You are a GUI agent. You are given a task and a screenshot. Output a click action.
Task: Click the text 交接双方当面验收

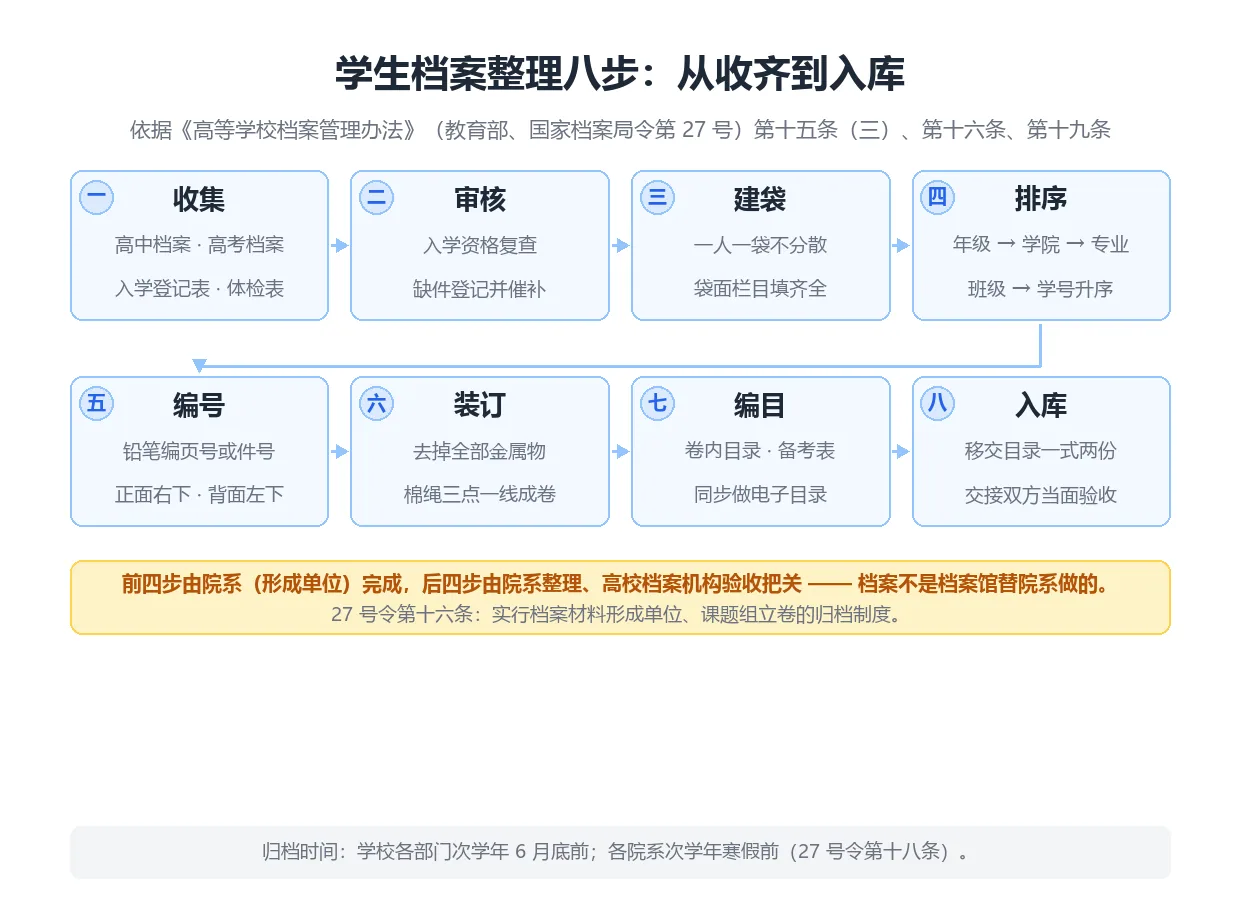(1041, 495)
